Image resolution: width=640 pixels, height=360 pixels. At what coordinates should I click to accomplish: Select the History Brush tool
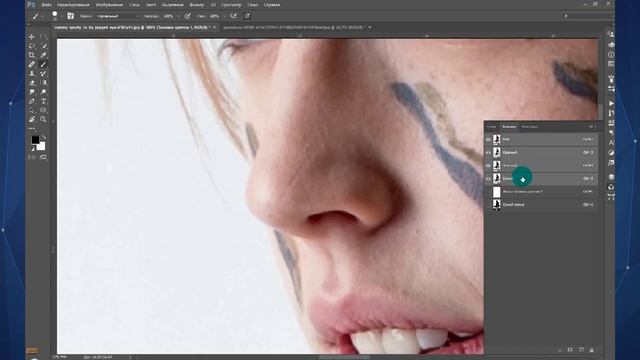tap(43, 73)
